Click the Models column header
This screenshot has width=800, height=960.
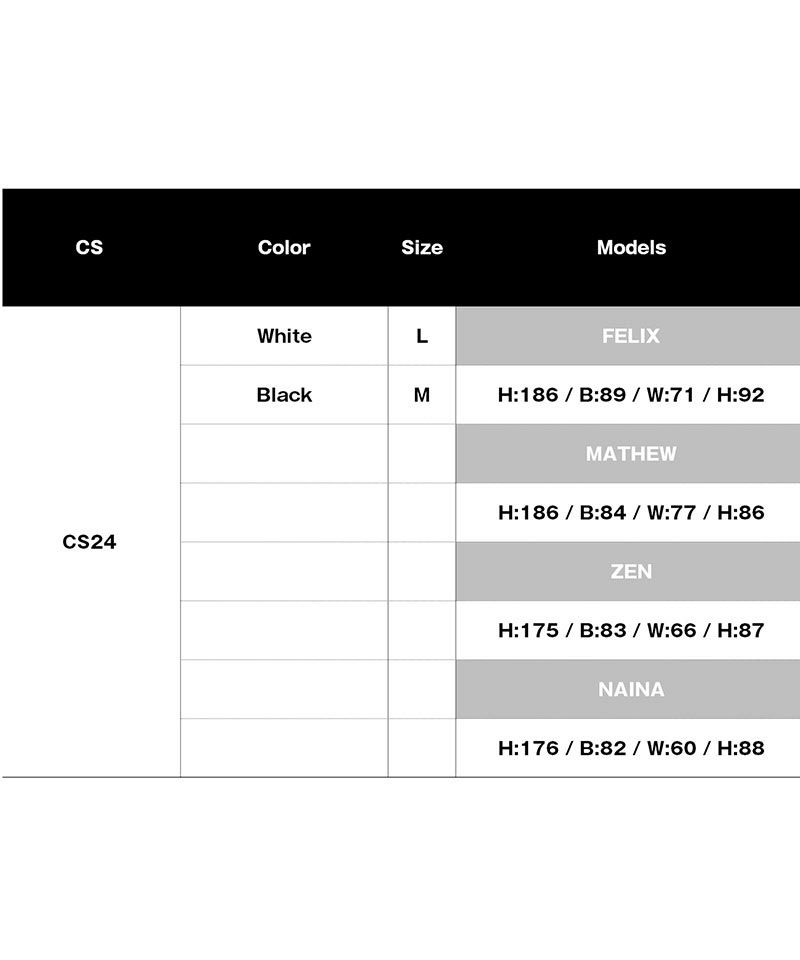pyautogui.click(x=631, y=247)
